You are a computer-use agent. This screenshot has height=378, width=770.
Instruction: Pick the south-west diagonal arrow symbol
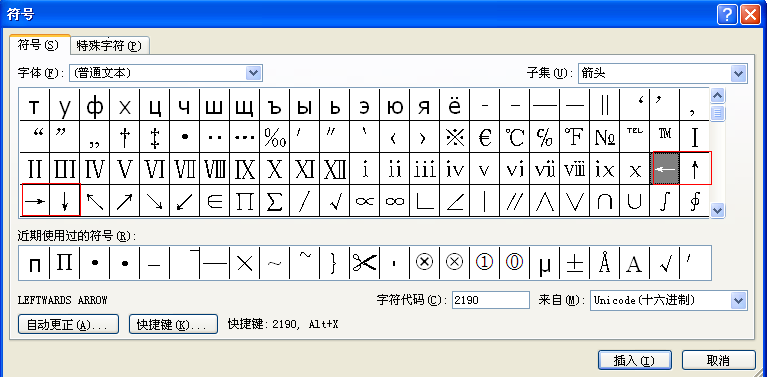(185, 201)
